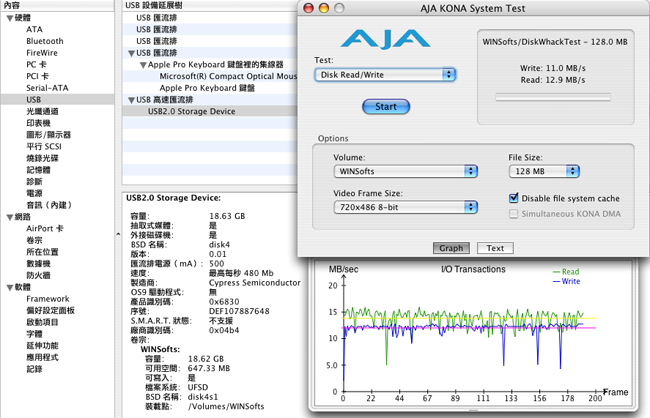Select PCI 卡 in the hardware list
The height and width of the screenshot is (418, 650).
38,76
